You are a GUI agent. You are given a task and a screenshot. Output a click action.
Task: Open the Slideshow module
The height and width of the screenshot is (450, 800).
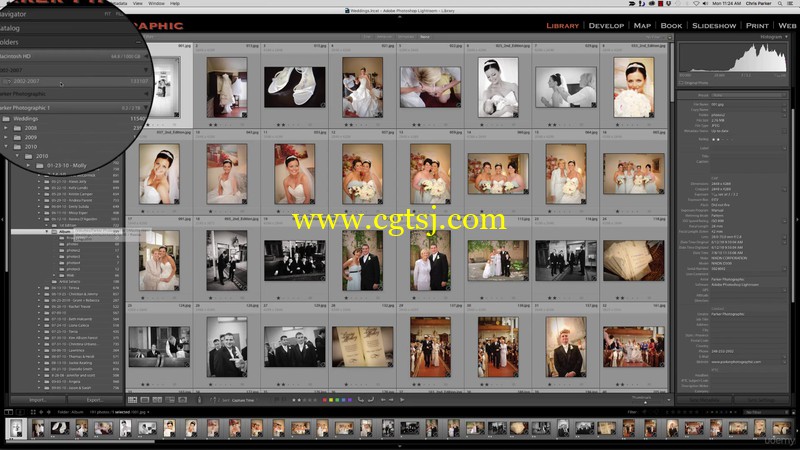tap(714, 26)
